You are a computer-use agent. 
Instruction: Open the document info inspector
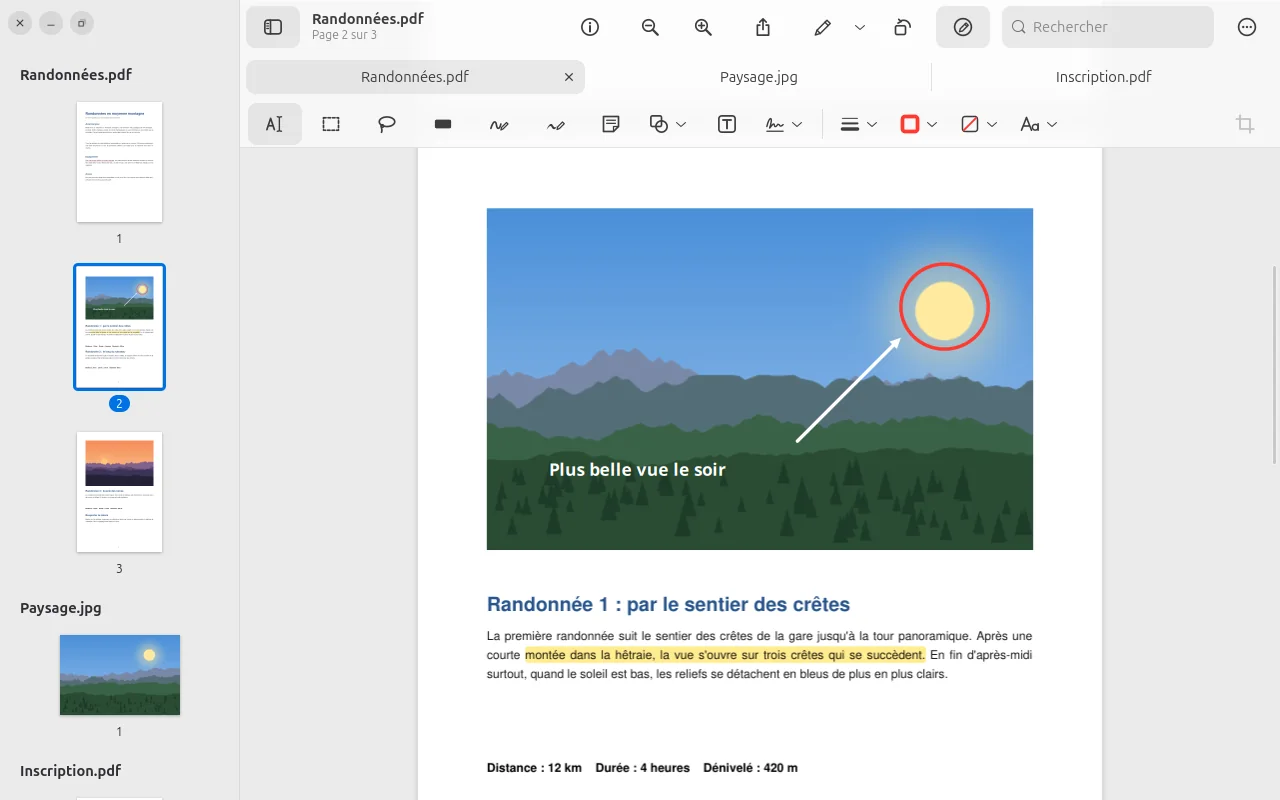(590, 27)
